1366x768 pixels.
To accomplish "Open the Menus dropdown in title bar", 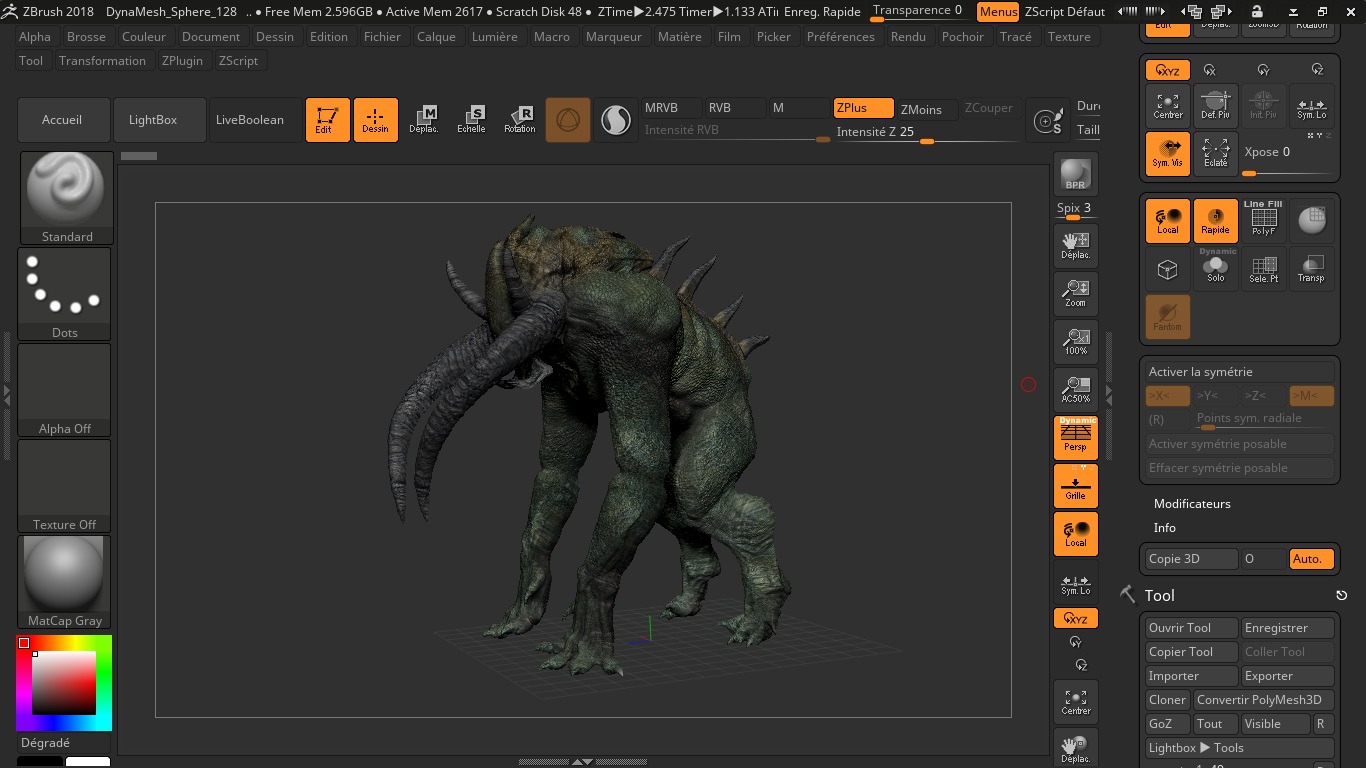I will click(x=997, y=12).
